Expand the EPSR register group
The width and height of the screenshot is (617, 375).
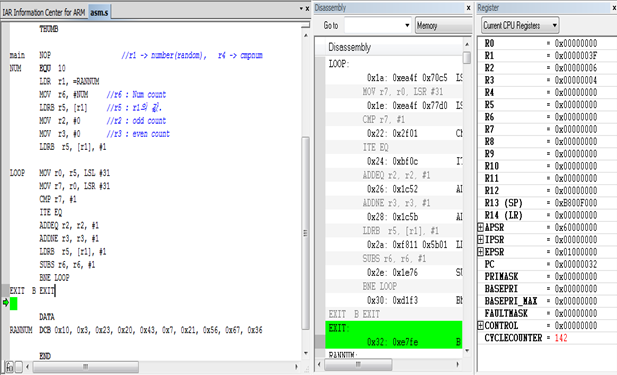pyautogui.click(x=480, y=251)
